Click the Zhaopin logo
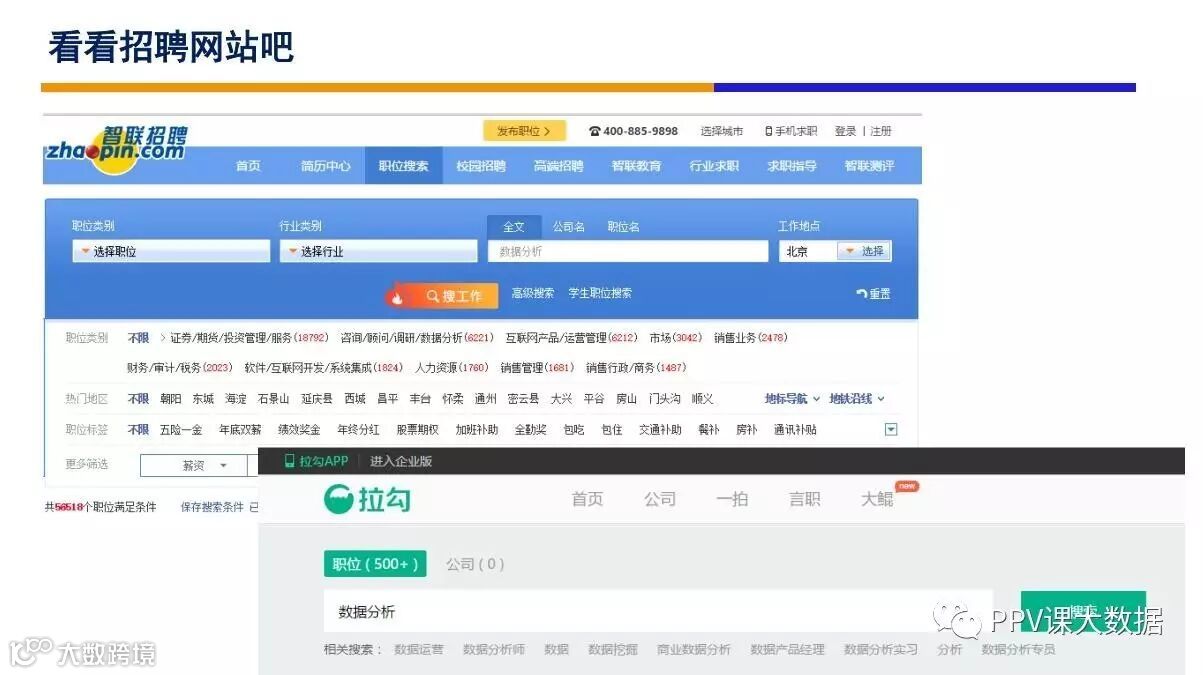Viewport: 1203px width, 675px height. pyautogui.click(x=115, y=150)
